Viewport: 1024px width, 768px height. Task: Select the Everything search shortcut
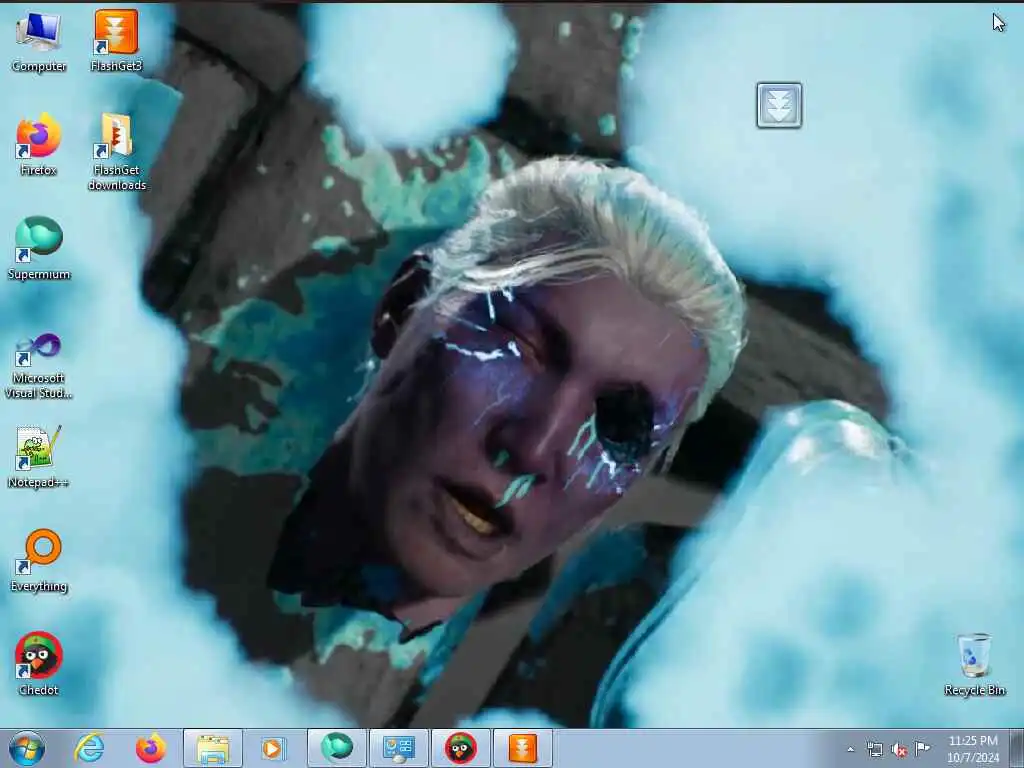39,561
